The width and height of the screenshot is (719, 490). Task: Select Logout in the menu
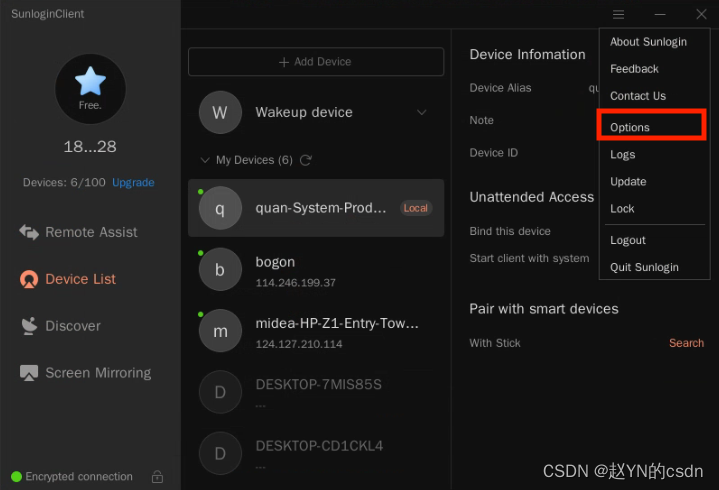(627, 240)
